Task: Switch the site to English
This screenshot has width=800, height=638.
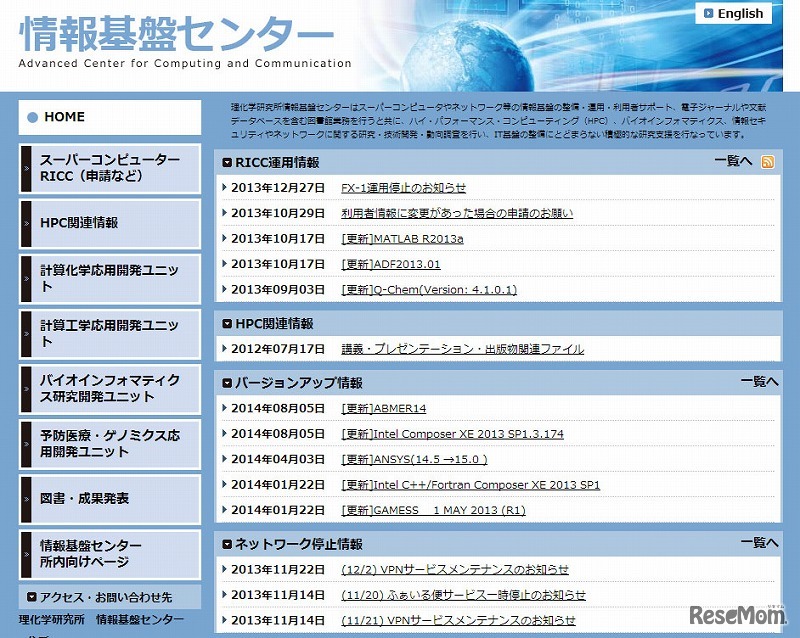Action: 735,13
